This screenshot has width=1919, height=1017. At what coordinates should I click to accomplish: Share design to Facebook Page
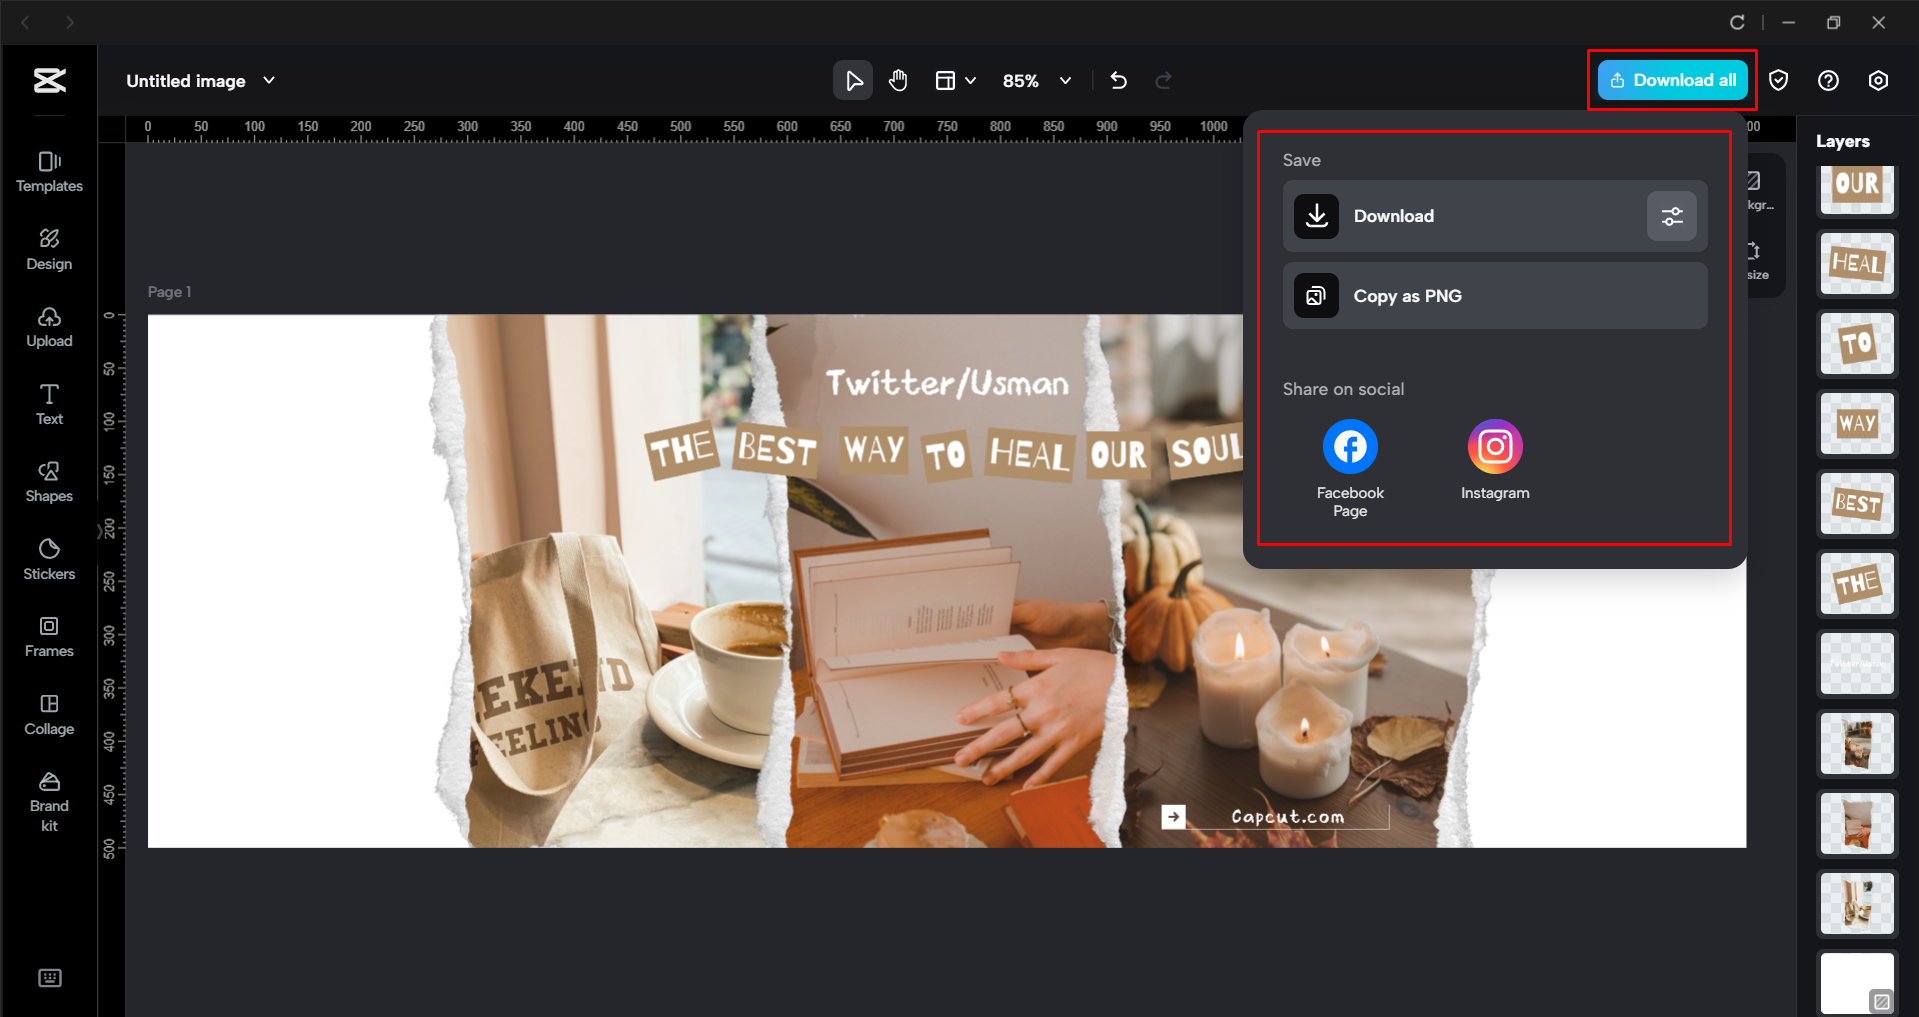click(1349, 446)
